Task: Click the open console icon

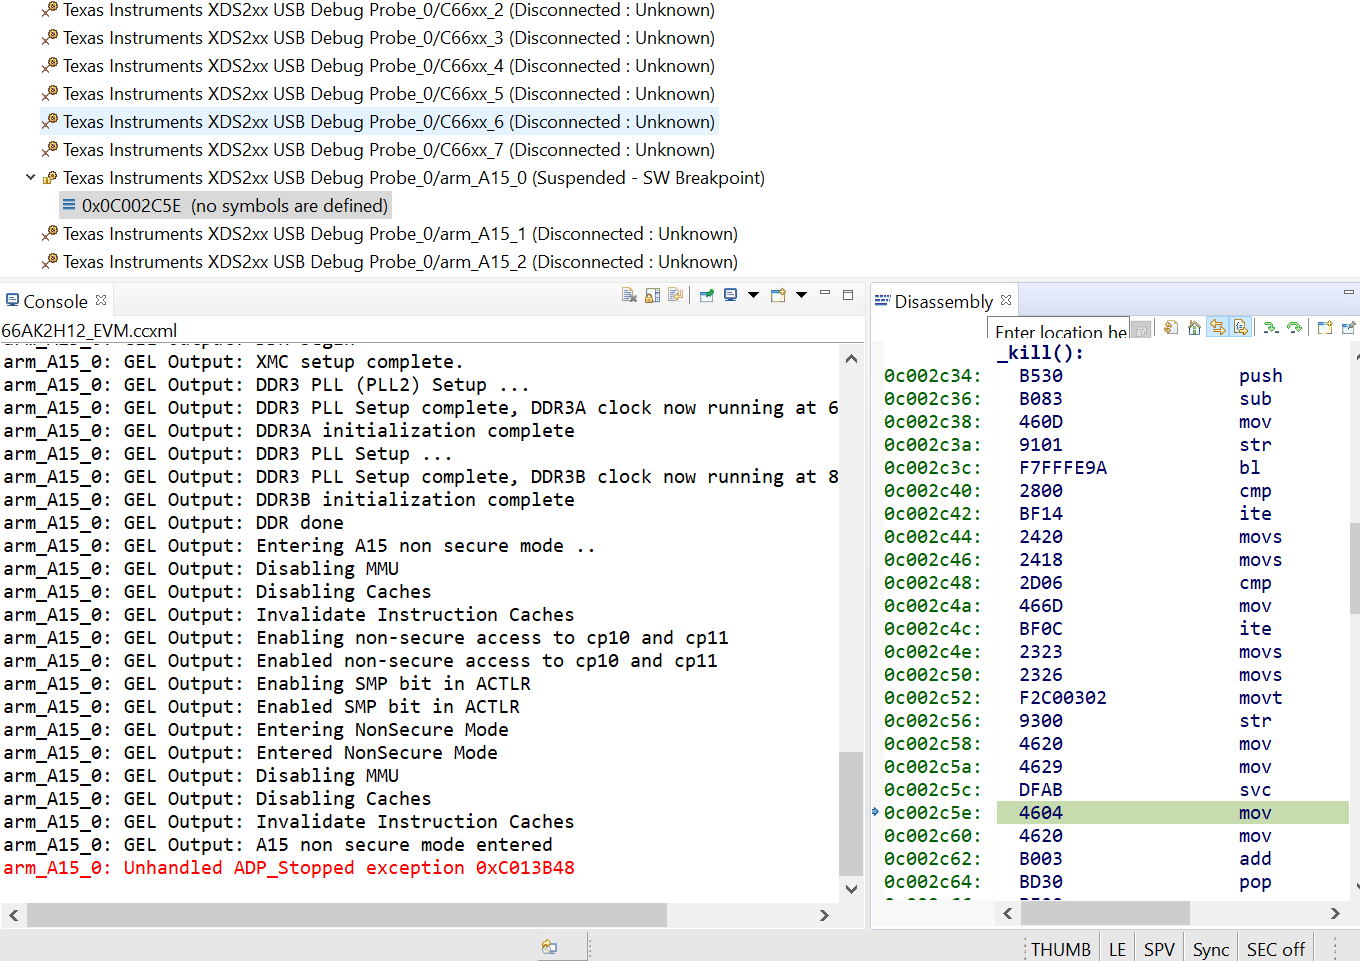Action: (x=778, y=295)
